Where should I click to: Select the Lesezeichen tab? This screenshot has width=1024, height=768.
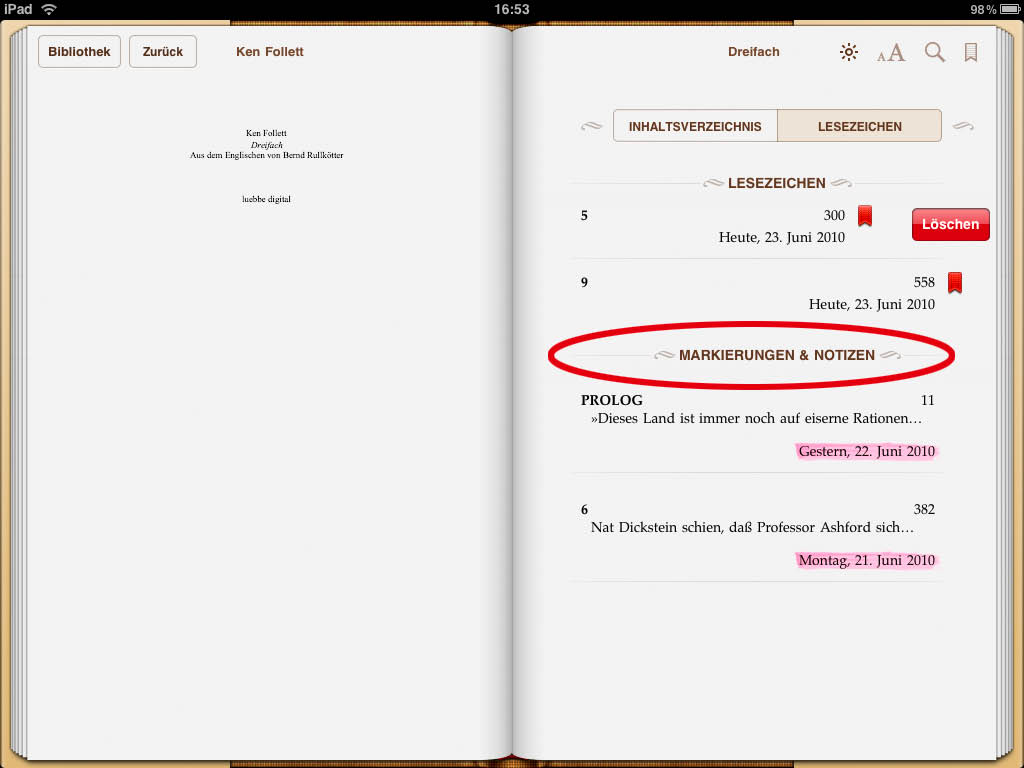[859, 126]
